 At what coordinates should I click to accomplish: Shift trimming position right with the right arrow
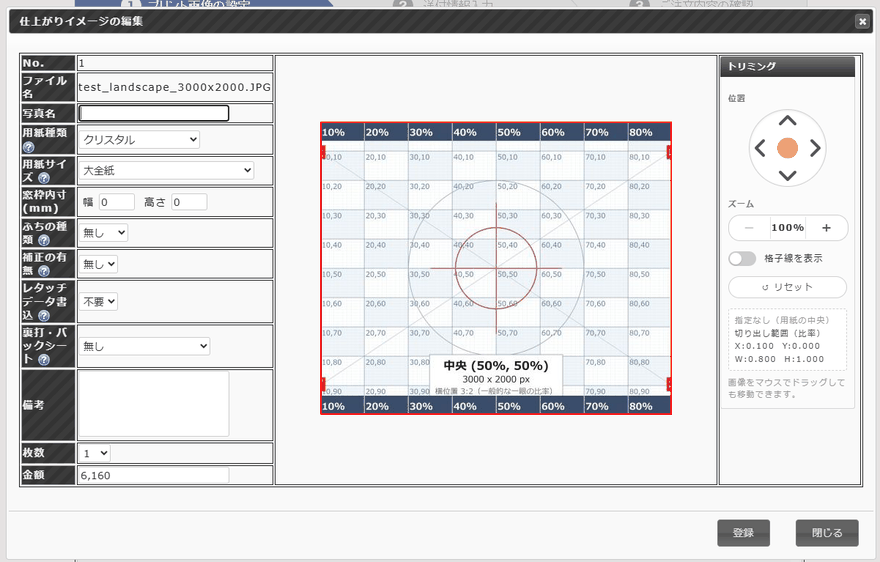[815, 148]
